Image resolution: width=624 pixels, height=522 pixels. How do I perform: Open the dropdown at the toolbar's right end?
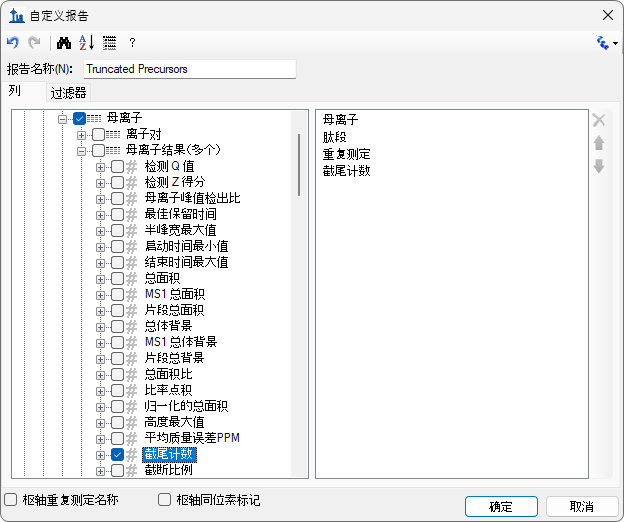pyautogui.click(x=607, y=43)
